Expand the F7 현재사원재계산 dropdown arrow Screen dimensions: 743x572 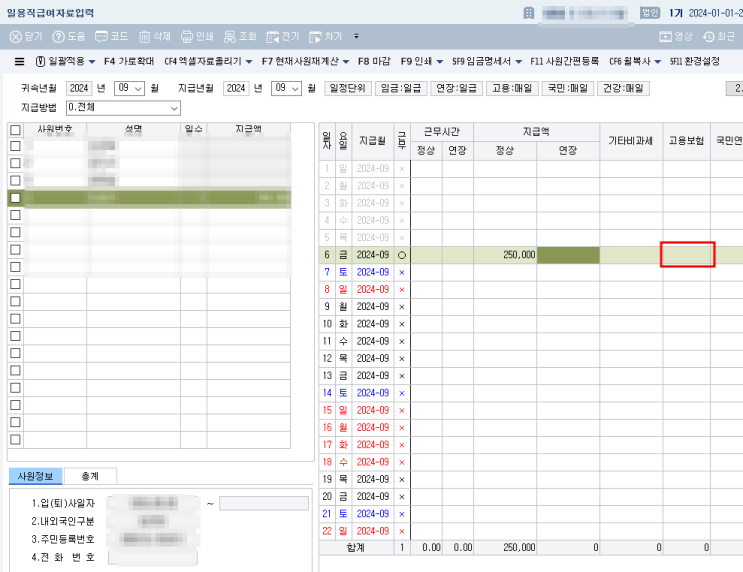(x=346, y=62)
